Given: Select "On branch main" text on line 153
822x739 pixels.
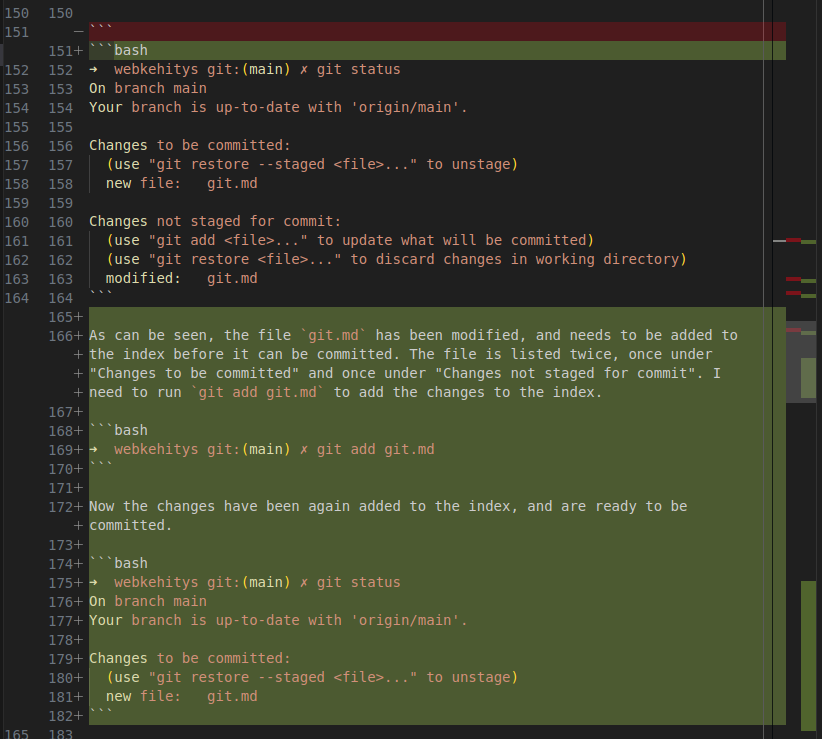Looking at the screenshot, I should point(147,89).
